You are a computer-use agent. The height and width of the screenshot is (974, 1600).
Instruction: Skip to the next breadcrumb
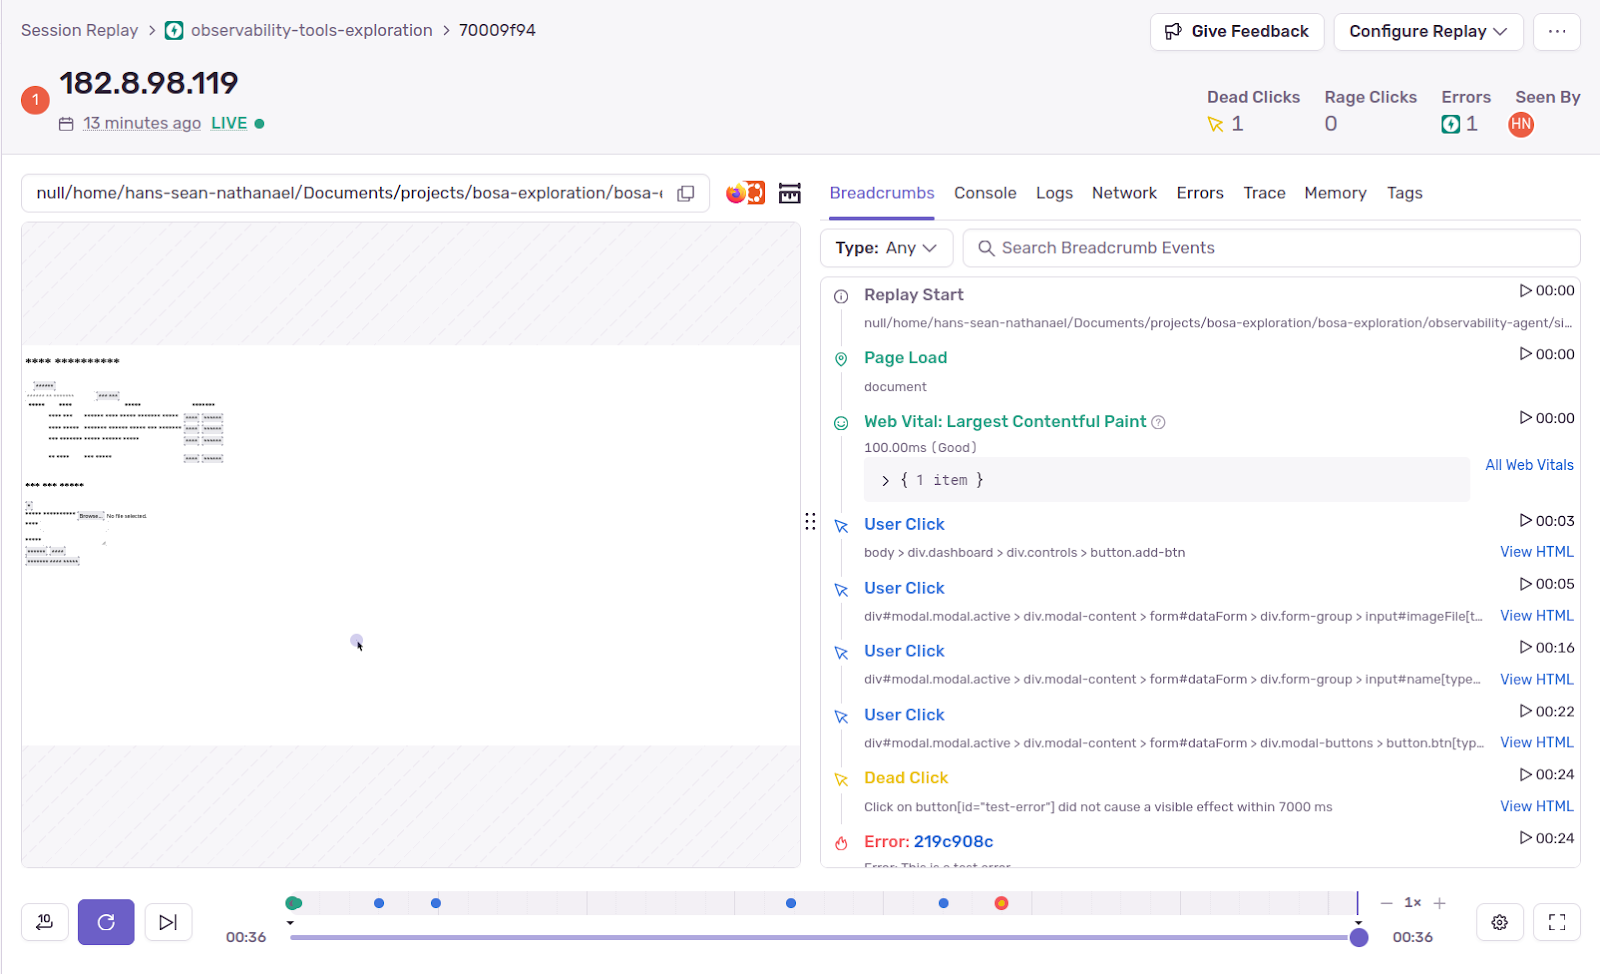168,922
